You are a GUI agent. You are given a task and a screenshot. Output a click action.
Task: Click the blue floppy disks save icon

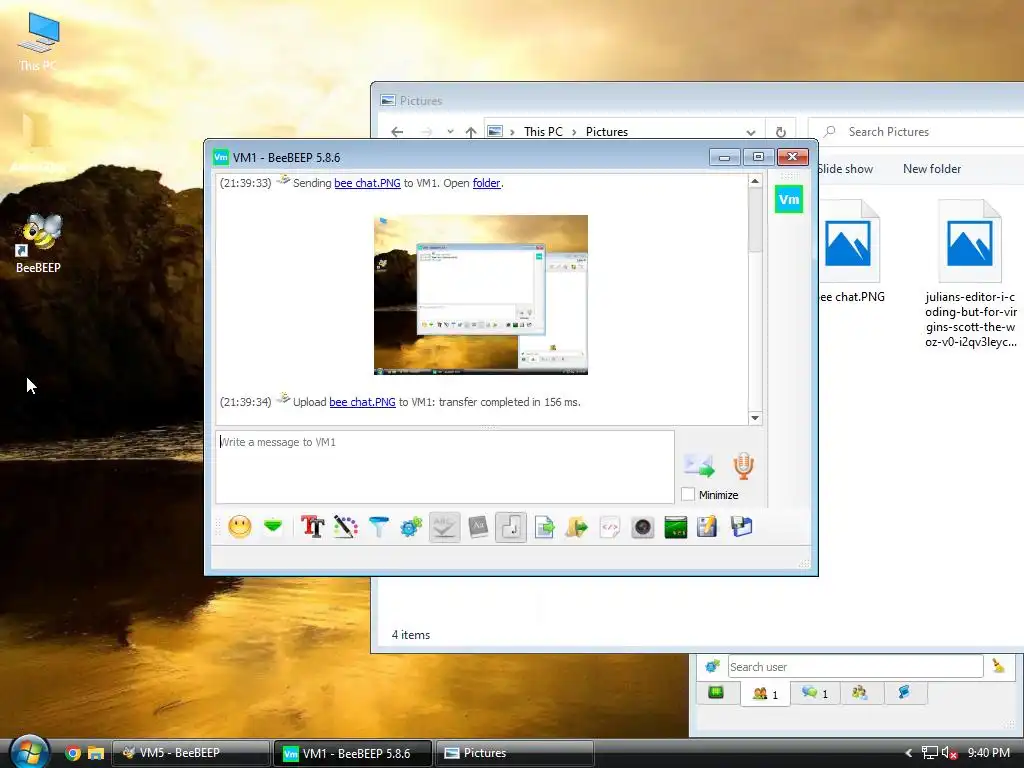(741, 526)
